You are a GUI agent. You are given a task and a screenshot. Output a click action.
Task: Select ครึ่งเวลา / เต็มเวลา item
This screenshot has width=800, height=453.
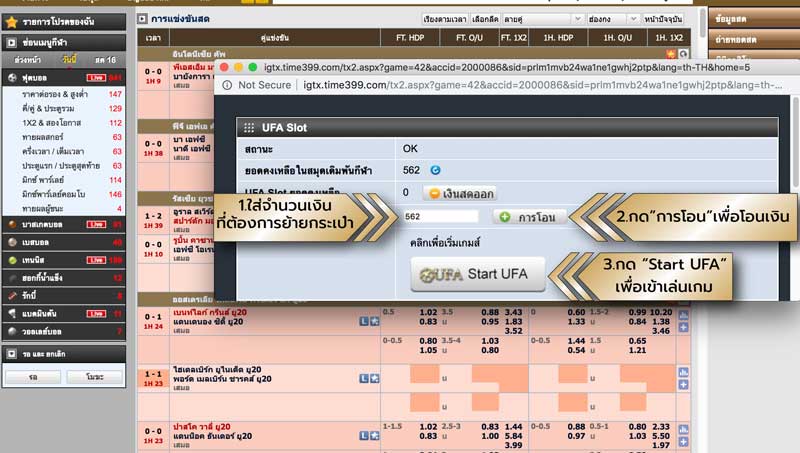(x=64, y=151)
